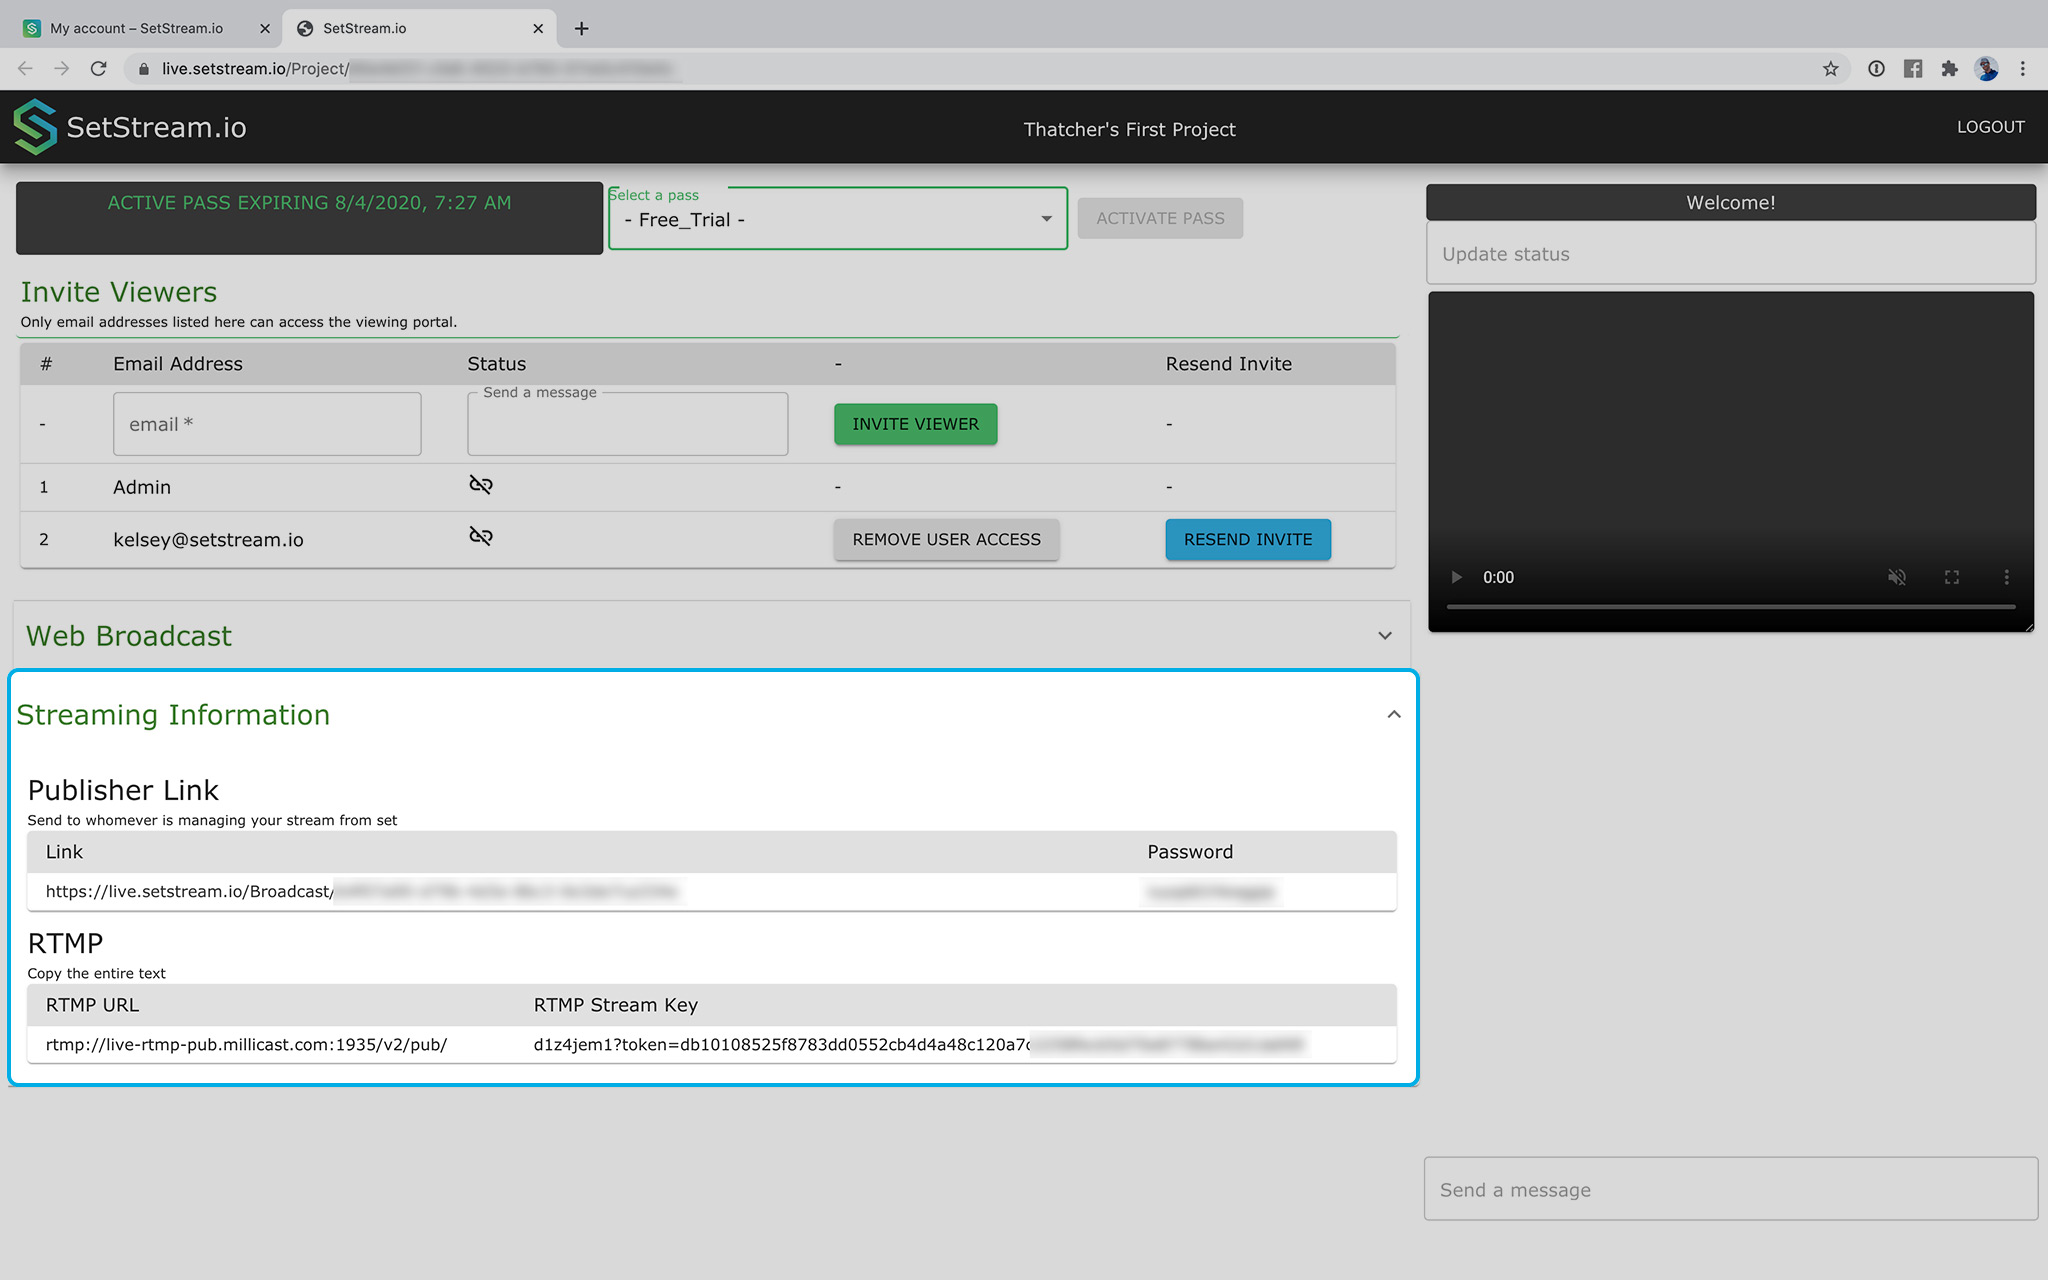Expand the Web Broadcast section
2048x1280 pixels.
(1385, 636)
